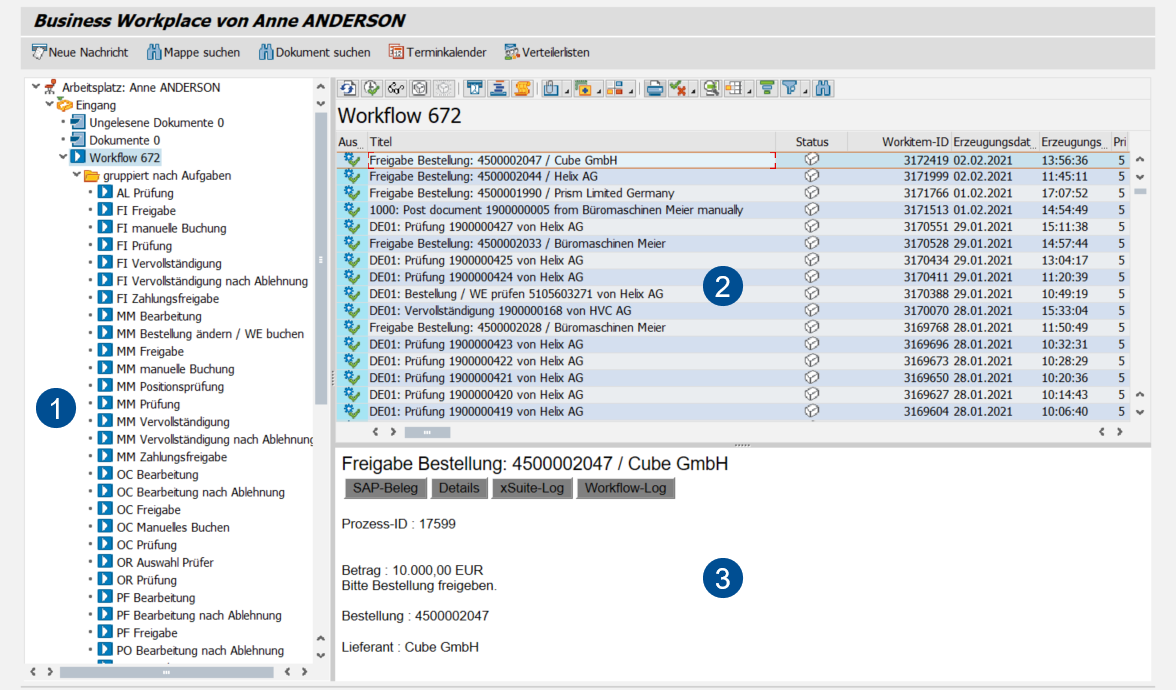Collapse the Eingang tree node

48,104
